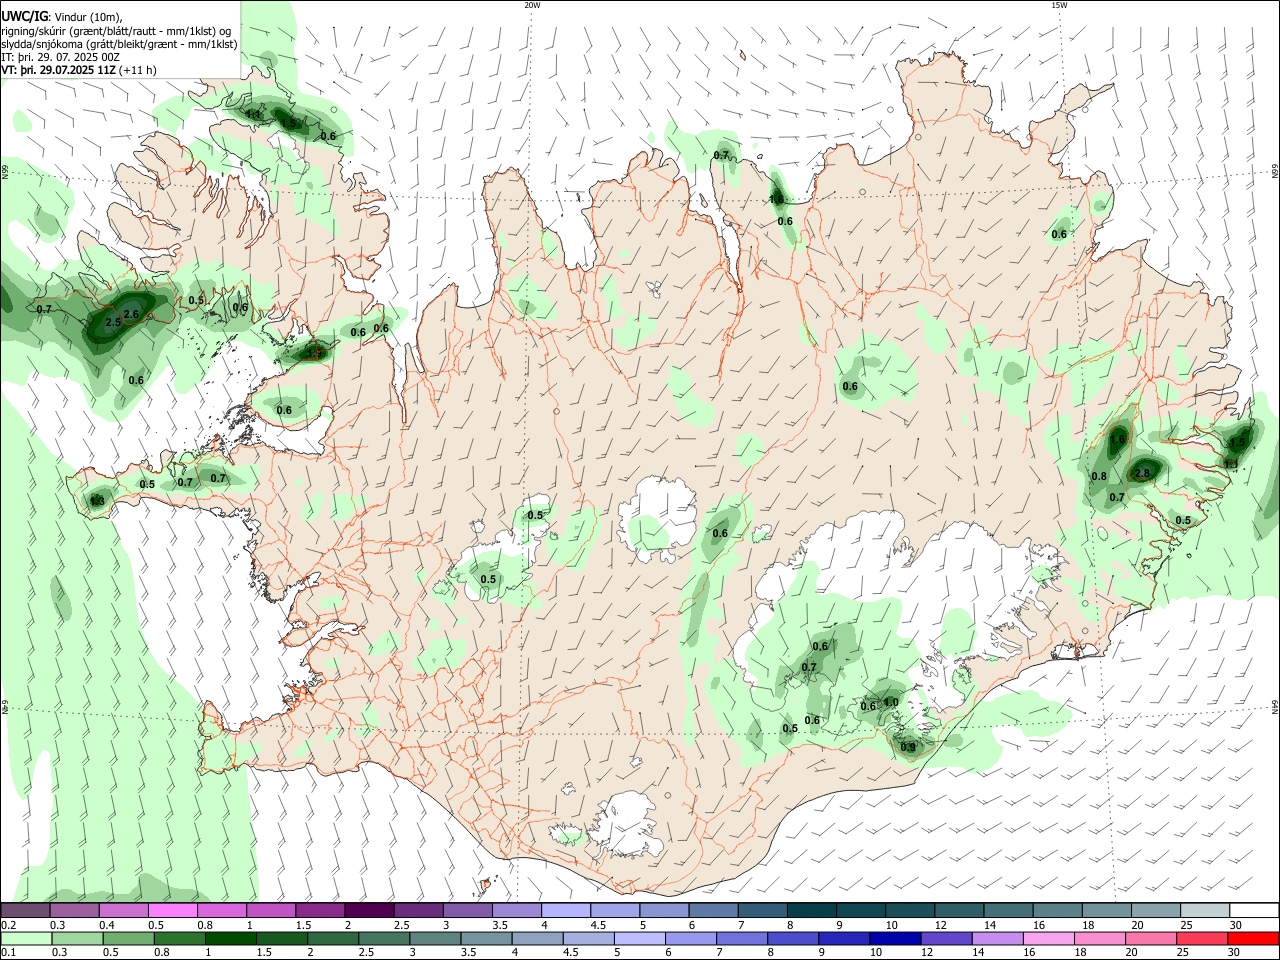Click the 1.3 value on the western peninsula tip
The height and width of the screenshot is (960, 1280).
98,501
